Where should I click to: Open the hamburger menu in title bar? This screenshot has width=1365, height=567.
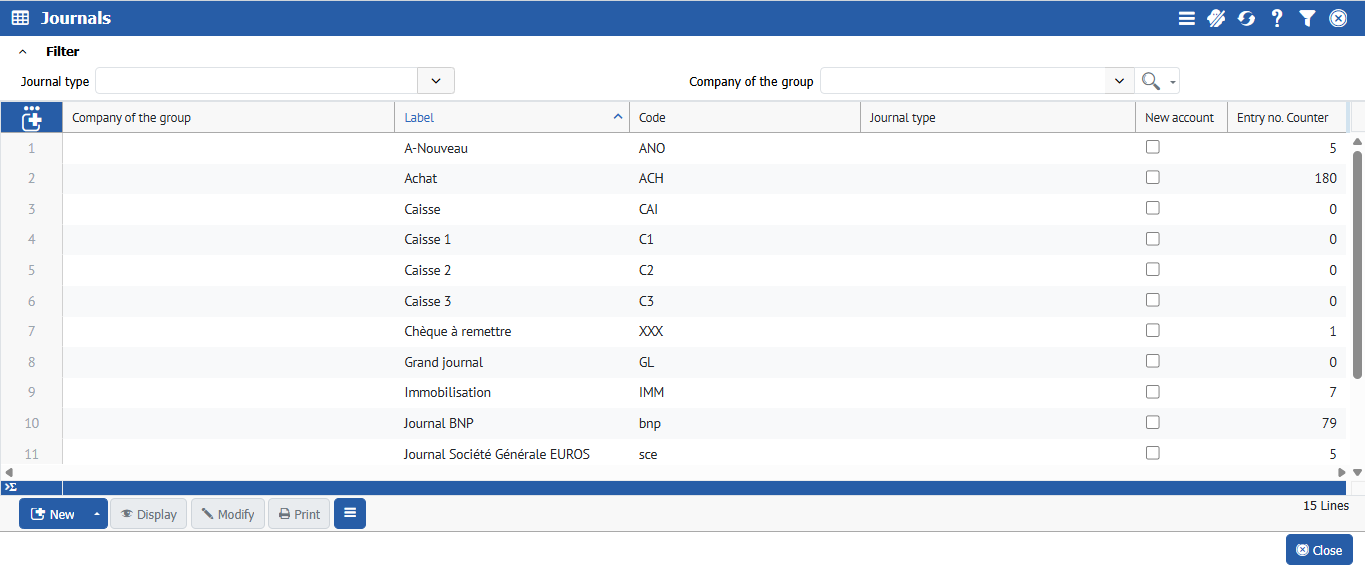coord(1186,18)
